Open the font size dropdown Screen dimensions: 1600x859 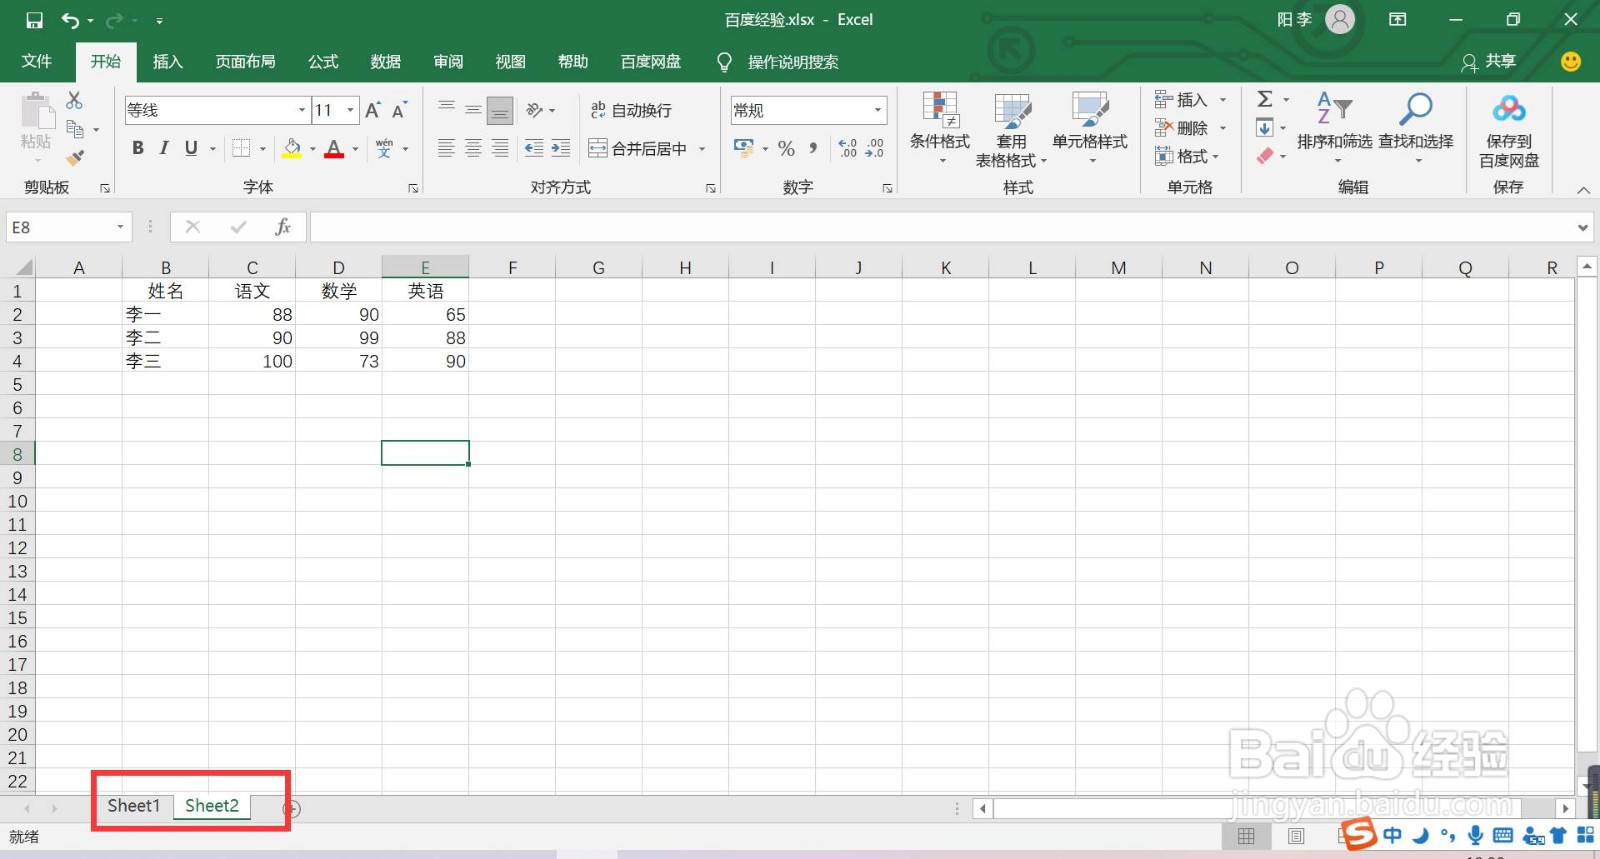coord(351,110)
